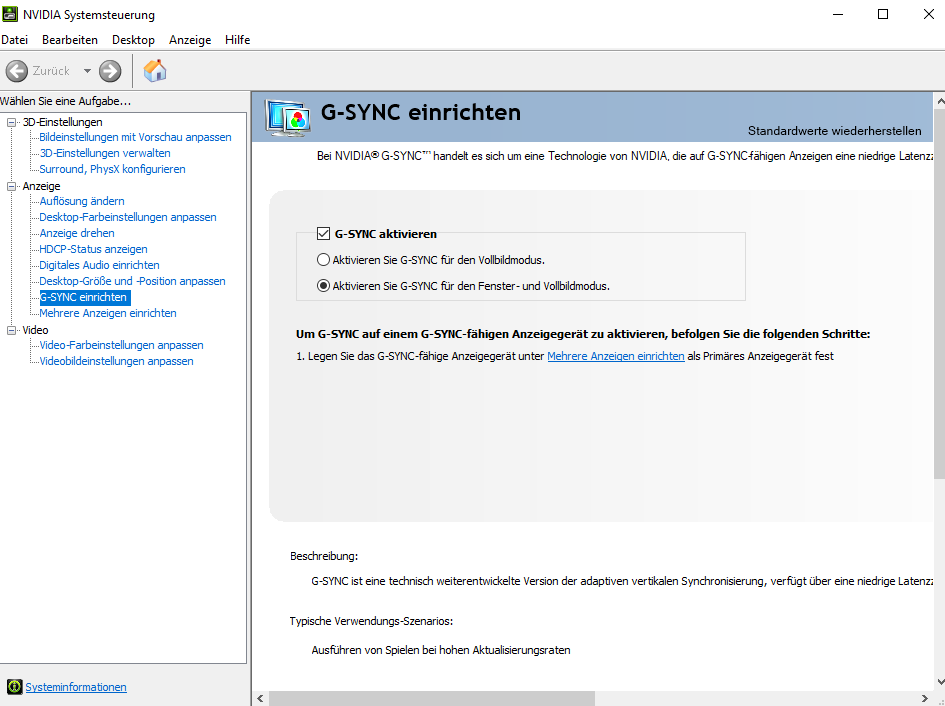Click the 3D-Einstellungen category label
The width and height of the screenshot is (945, 706).
click(63, 122)
